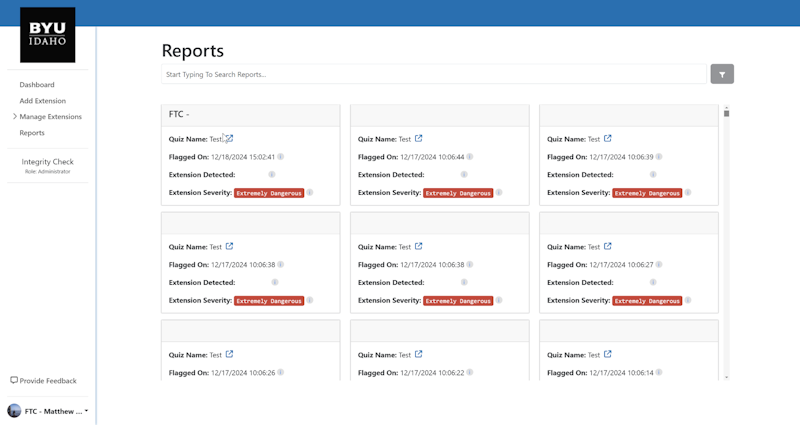Open quiz link icon for 10:06:38 left report
The height and width of the screenshot is (425, 800).
click(230, 247)
